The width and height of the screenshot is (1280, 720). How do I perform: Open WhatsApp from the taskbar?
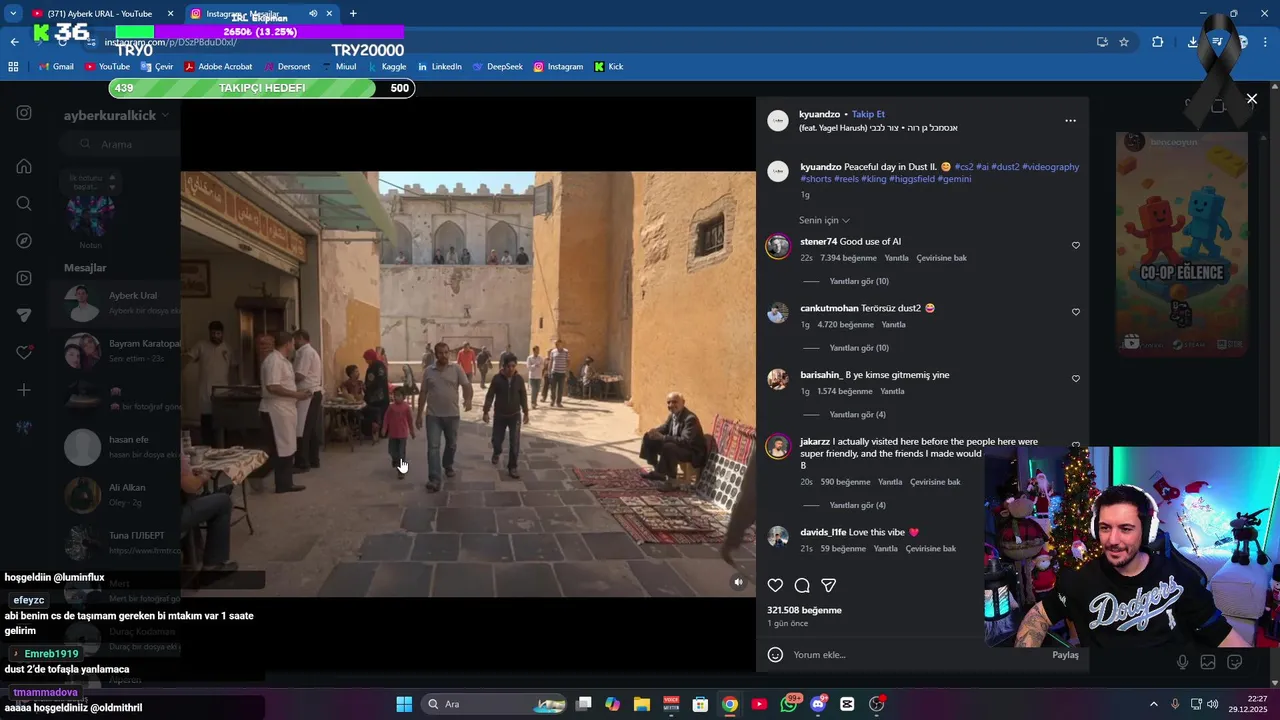click(789, 704)
